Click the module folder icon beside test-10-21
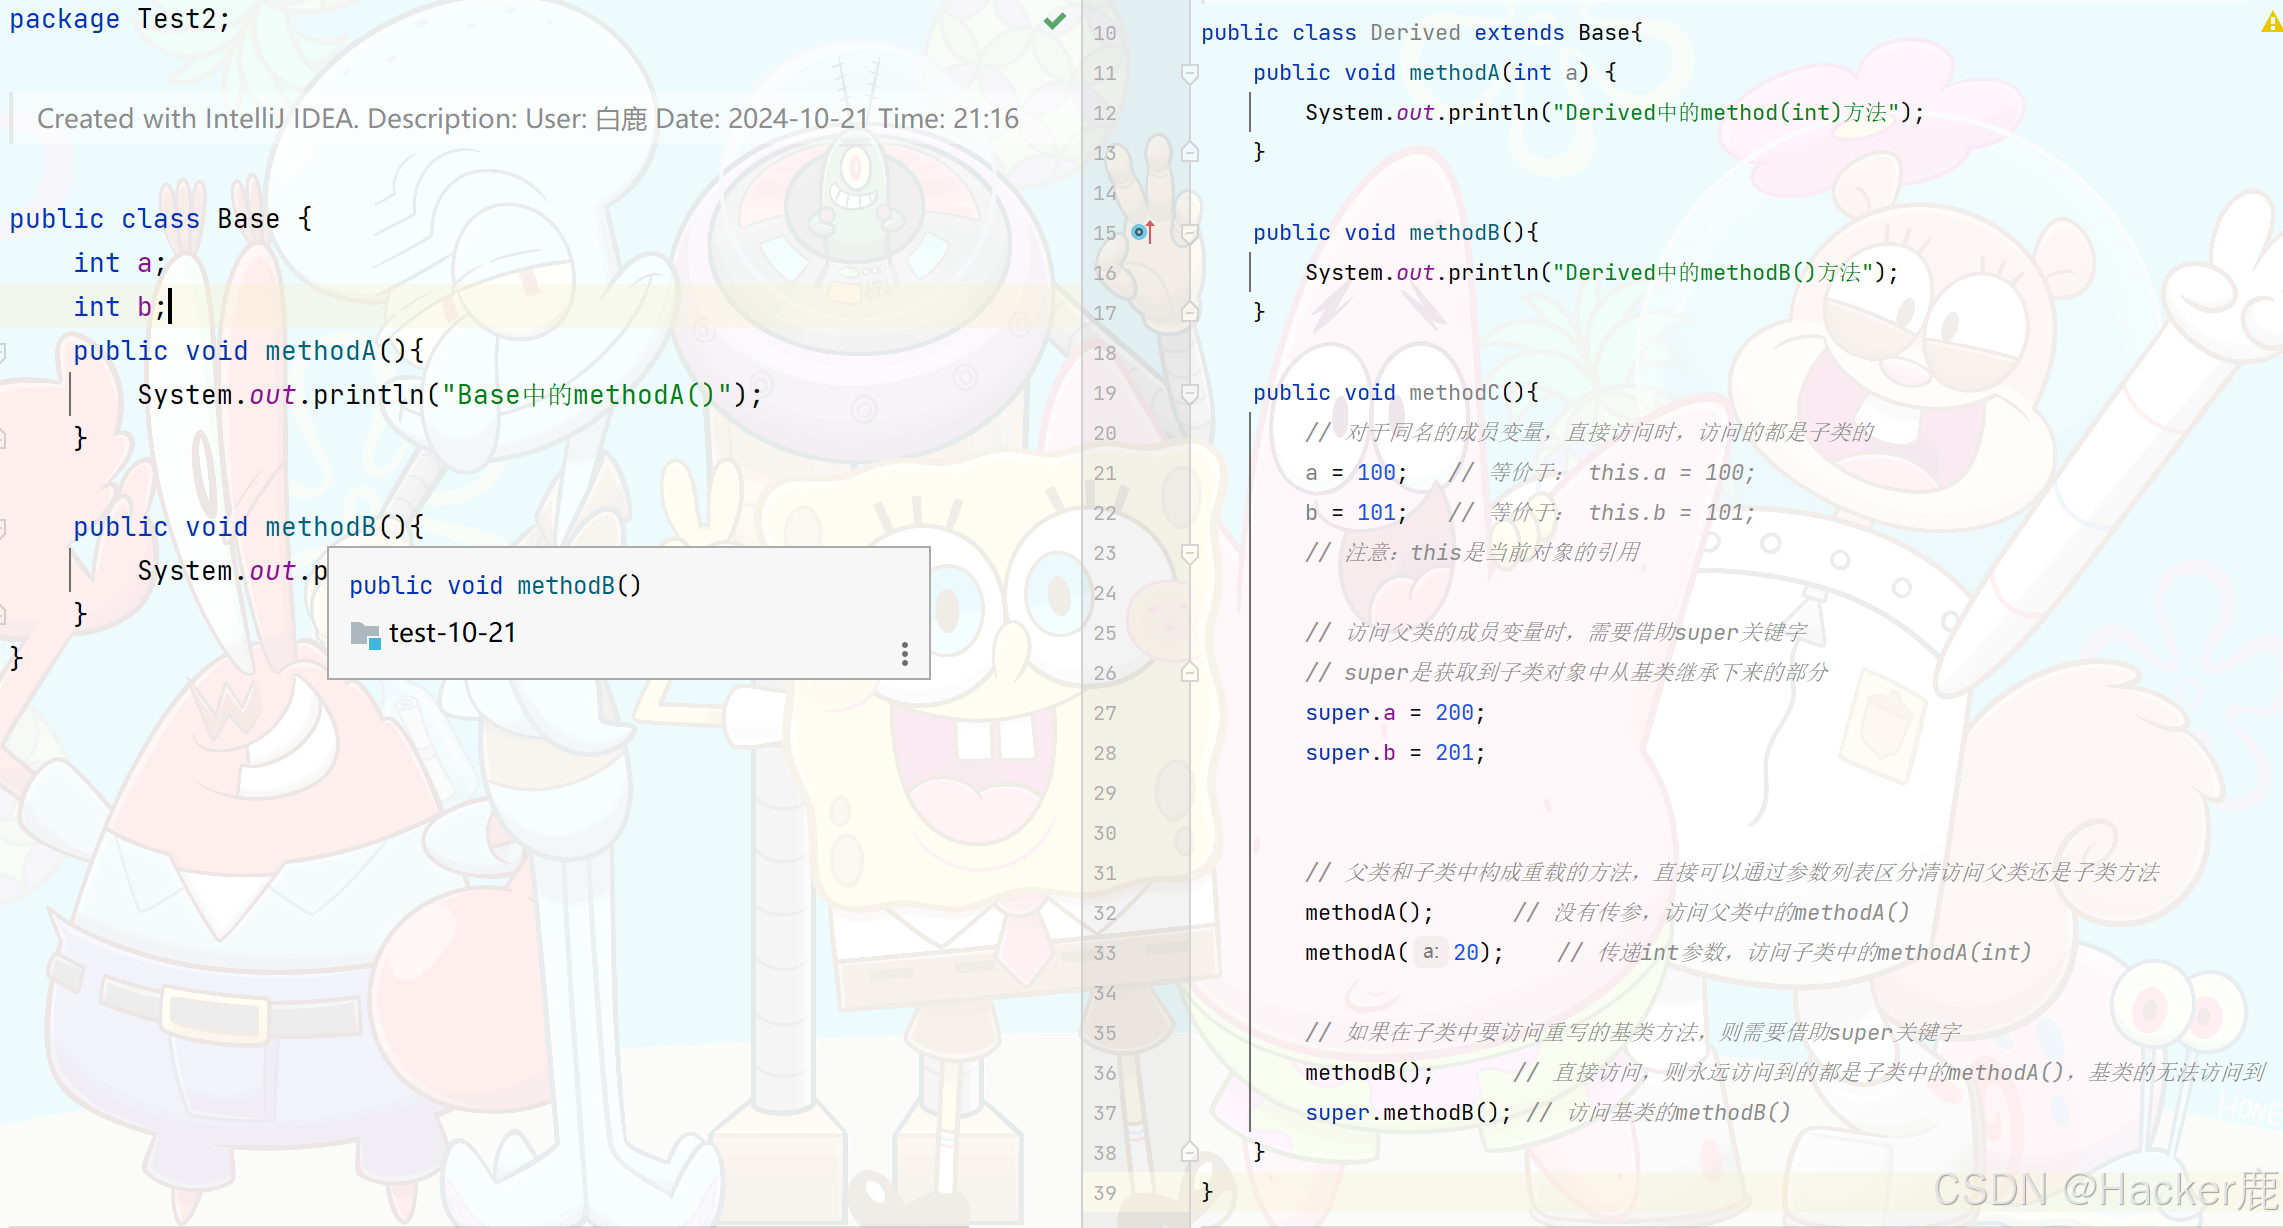The width and height of the screenshot is (2283, 1228). [x=365, y=634]
